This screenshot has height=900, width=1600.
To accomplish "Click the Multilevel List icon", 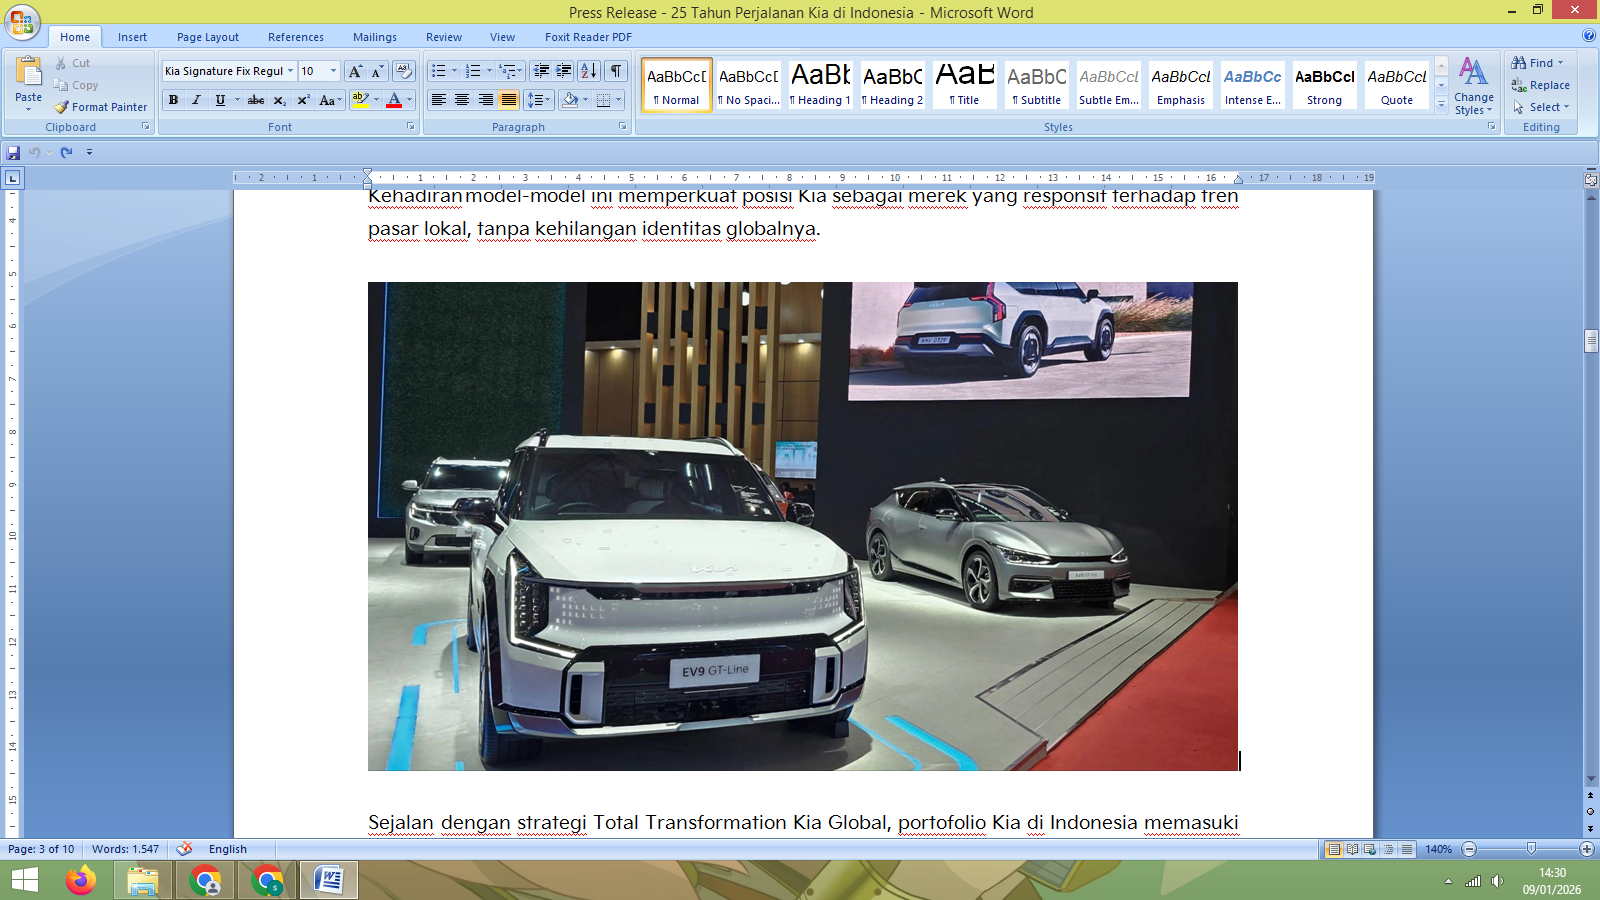I will coord(510,71).
